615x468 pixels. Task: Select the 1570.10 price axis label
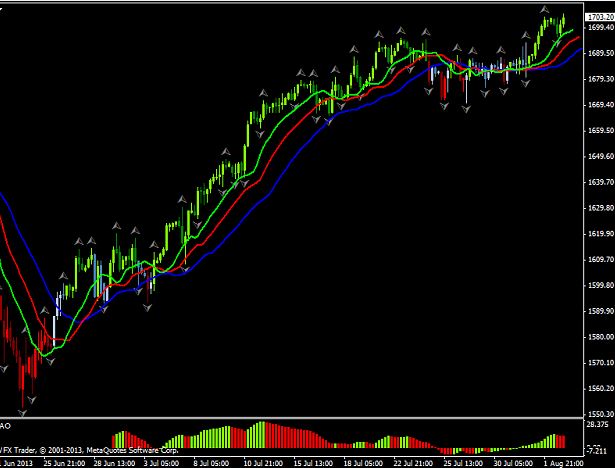(x=601, y=363)
